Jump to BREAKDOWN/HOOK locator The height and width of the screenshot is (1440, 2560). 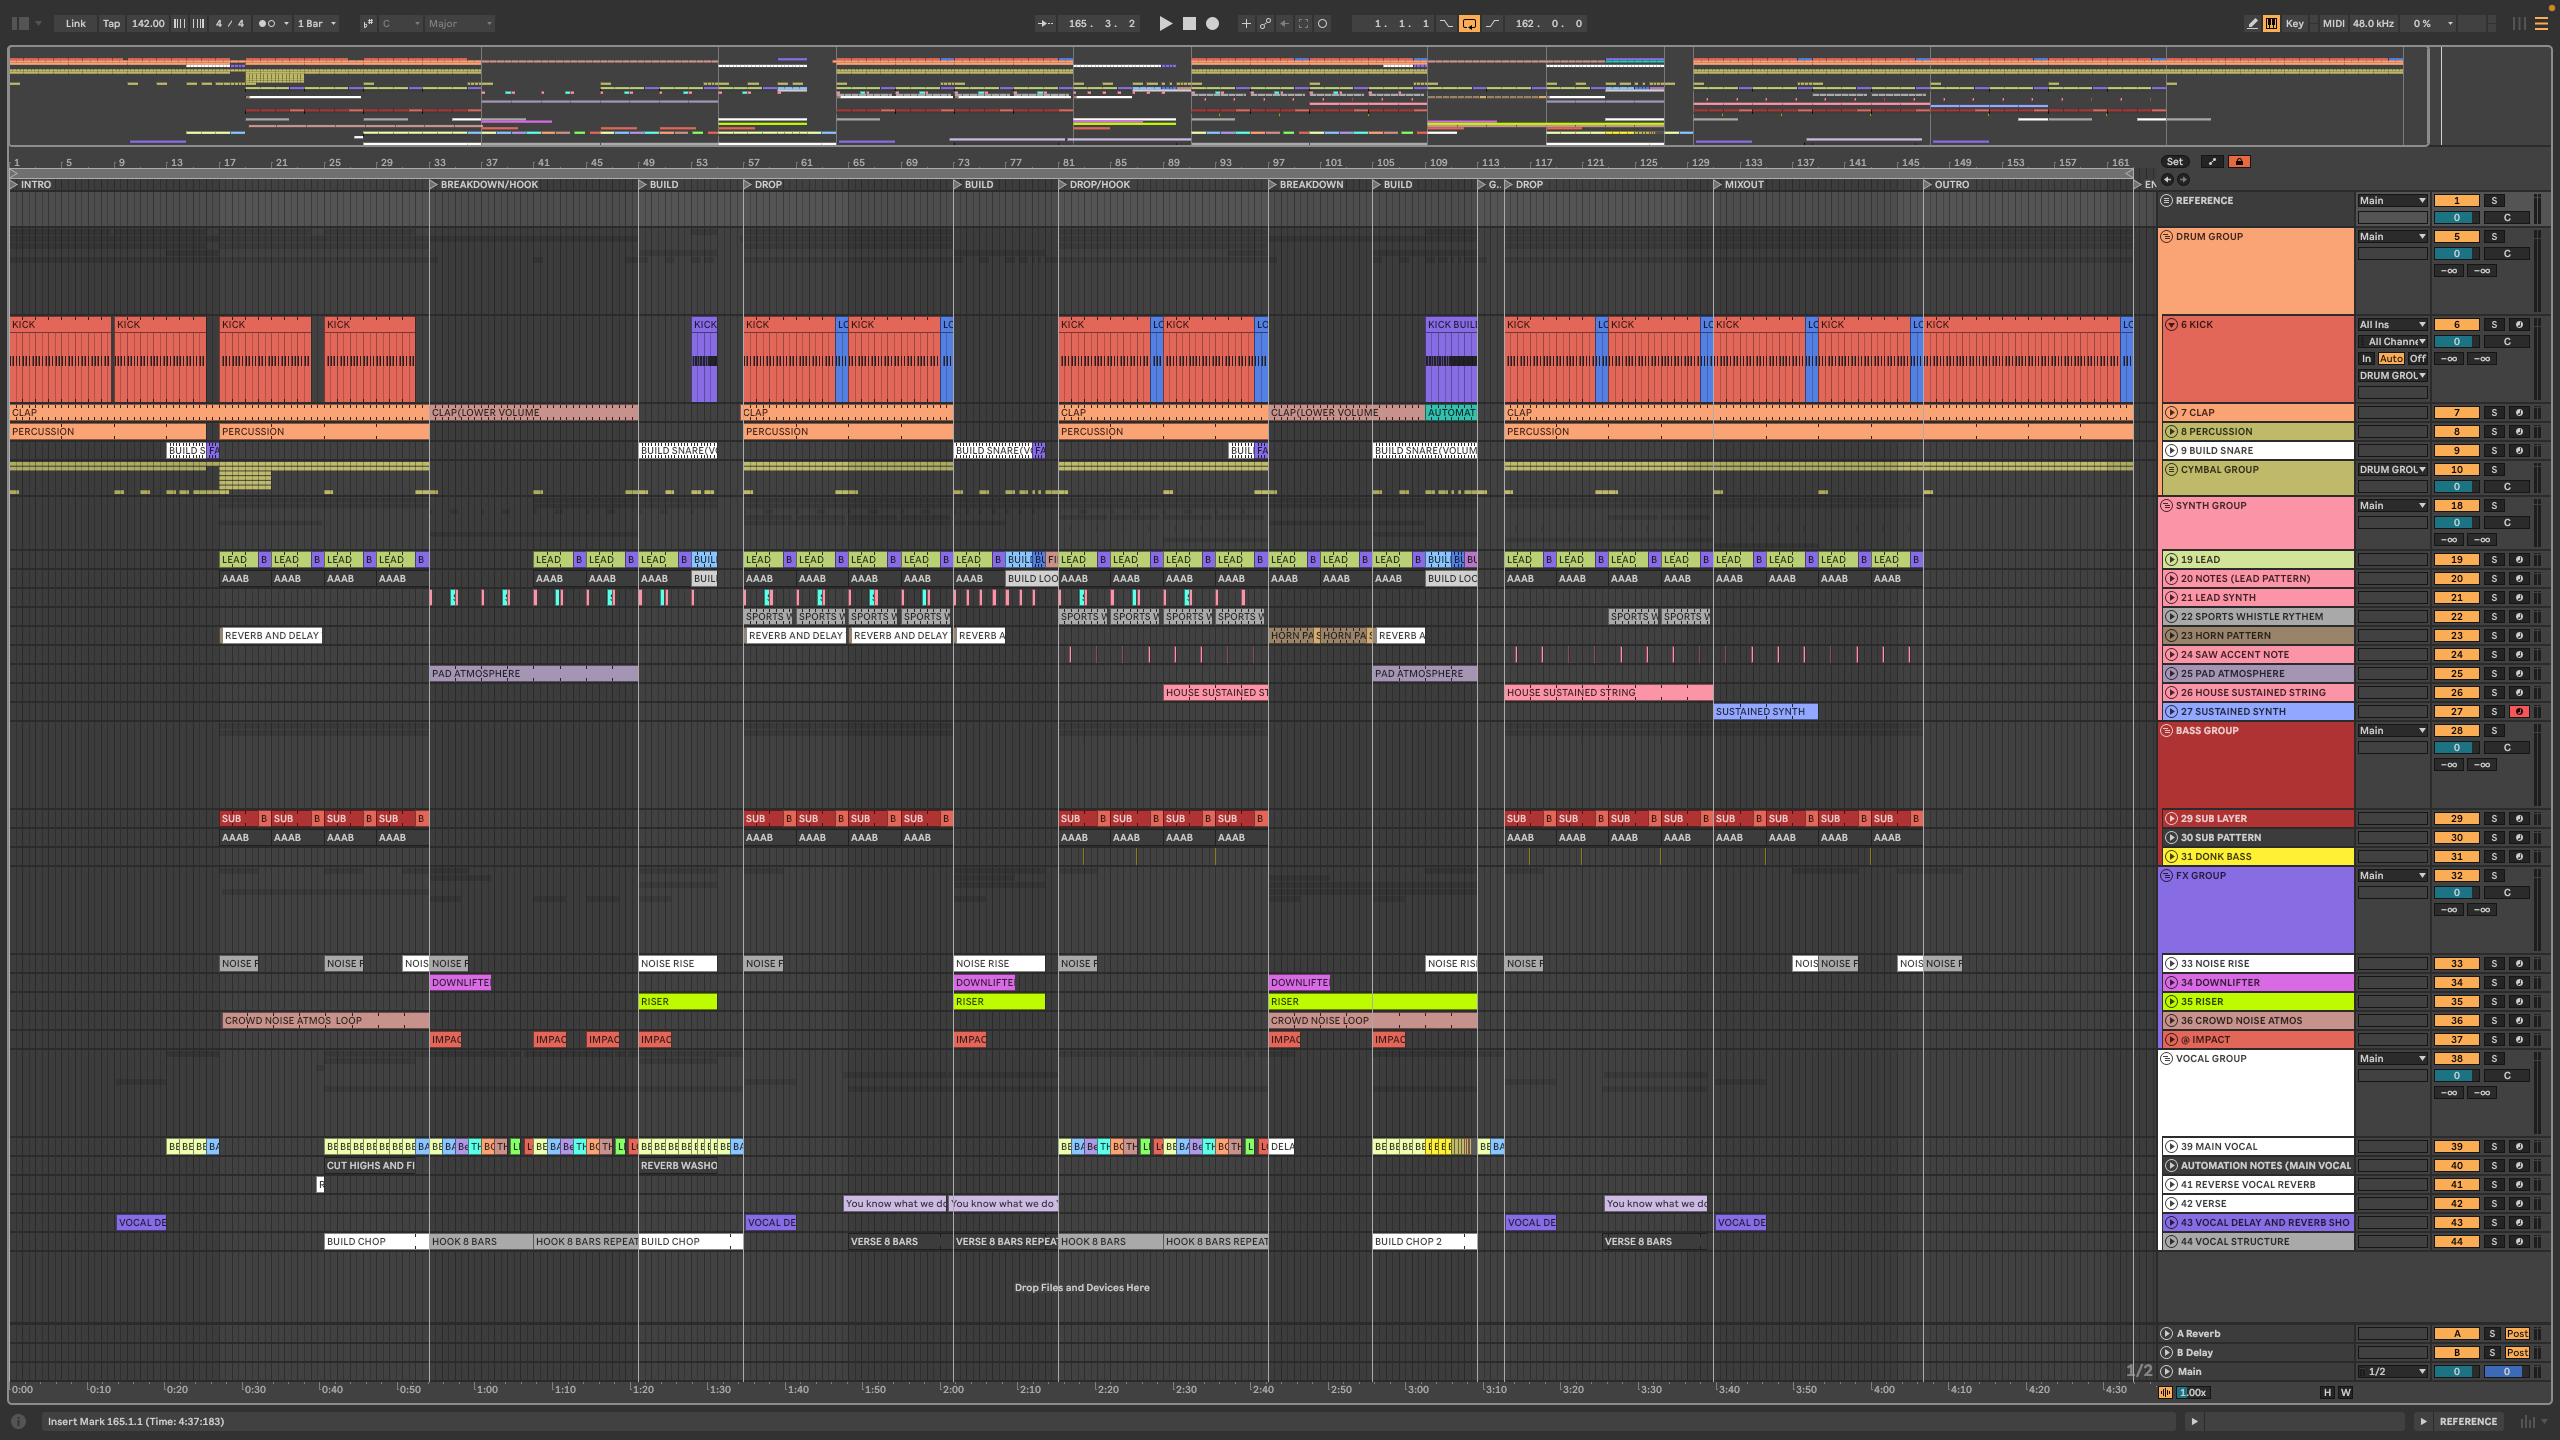484,184
